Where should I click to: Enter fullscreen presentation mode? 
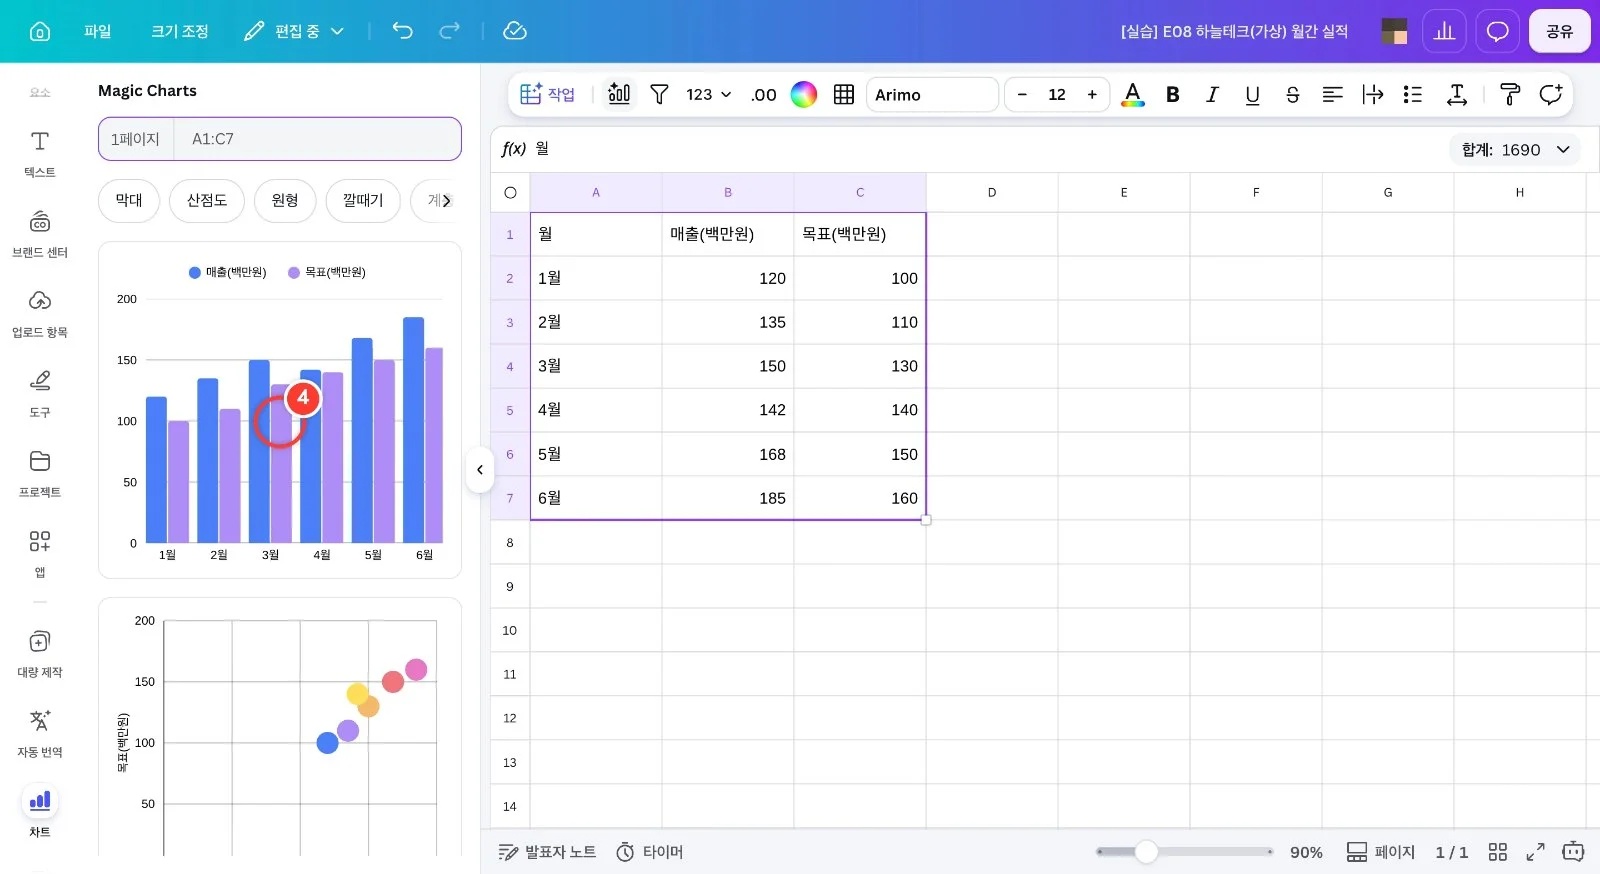(1535, 852)
